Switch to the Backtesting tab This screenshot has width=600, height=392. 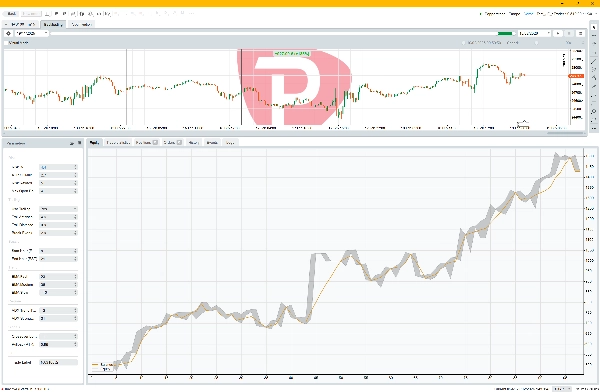pos(53,24)
